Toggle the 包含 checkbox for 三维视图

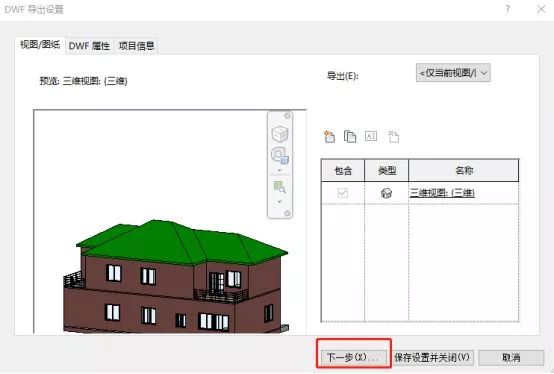pyautogui.click(x=343, y=193)
